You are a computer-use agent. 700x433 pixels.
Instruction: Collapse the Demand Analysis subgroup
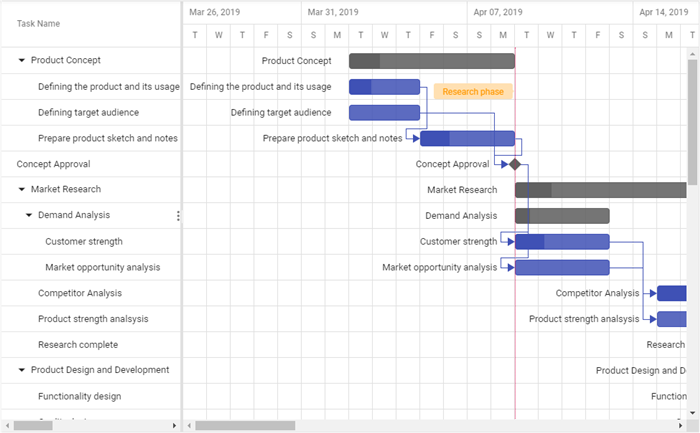29,215
